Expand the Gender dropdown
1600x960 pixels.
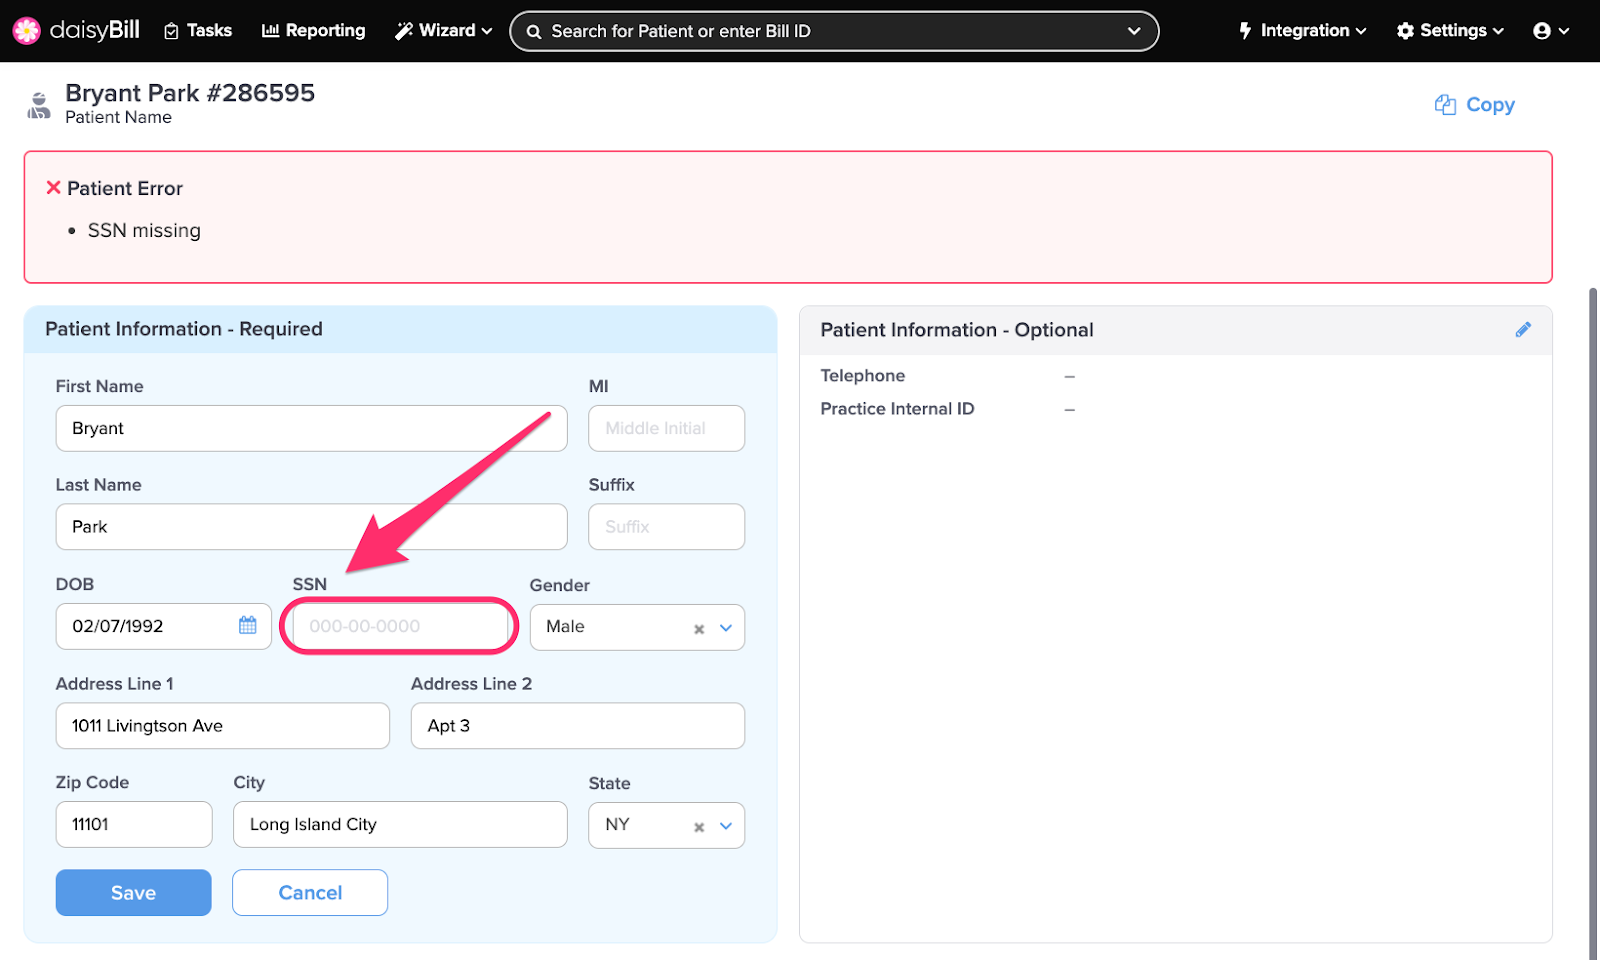(x=726, y=628)
